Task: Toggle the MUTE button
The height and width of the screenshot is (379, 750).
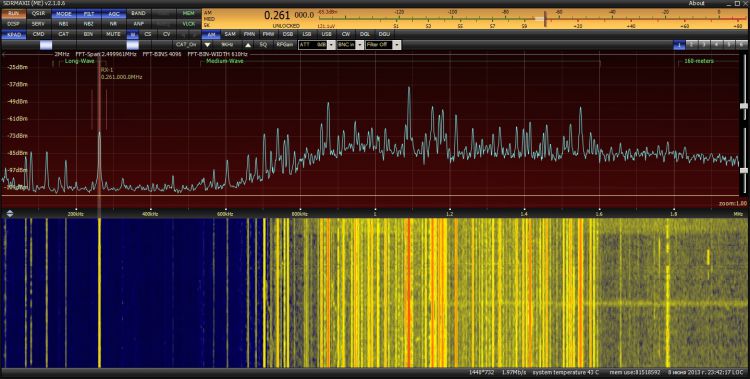Action: tap(113, 34)
